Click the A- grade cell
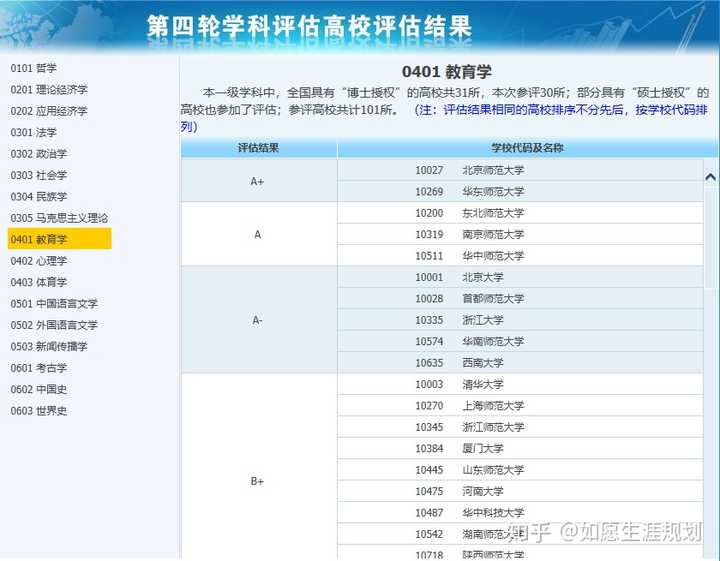The image size is (720, 561). click(x=259, y=320)
